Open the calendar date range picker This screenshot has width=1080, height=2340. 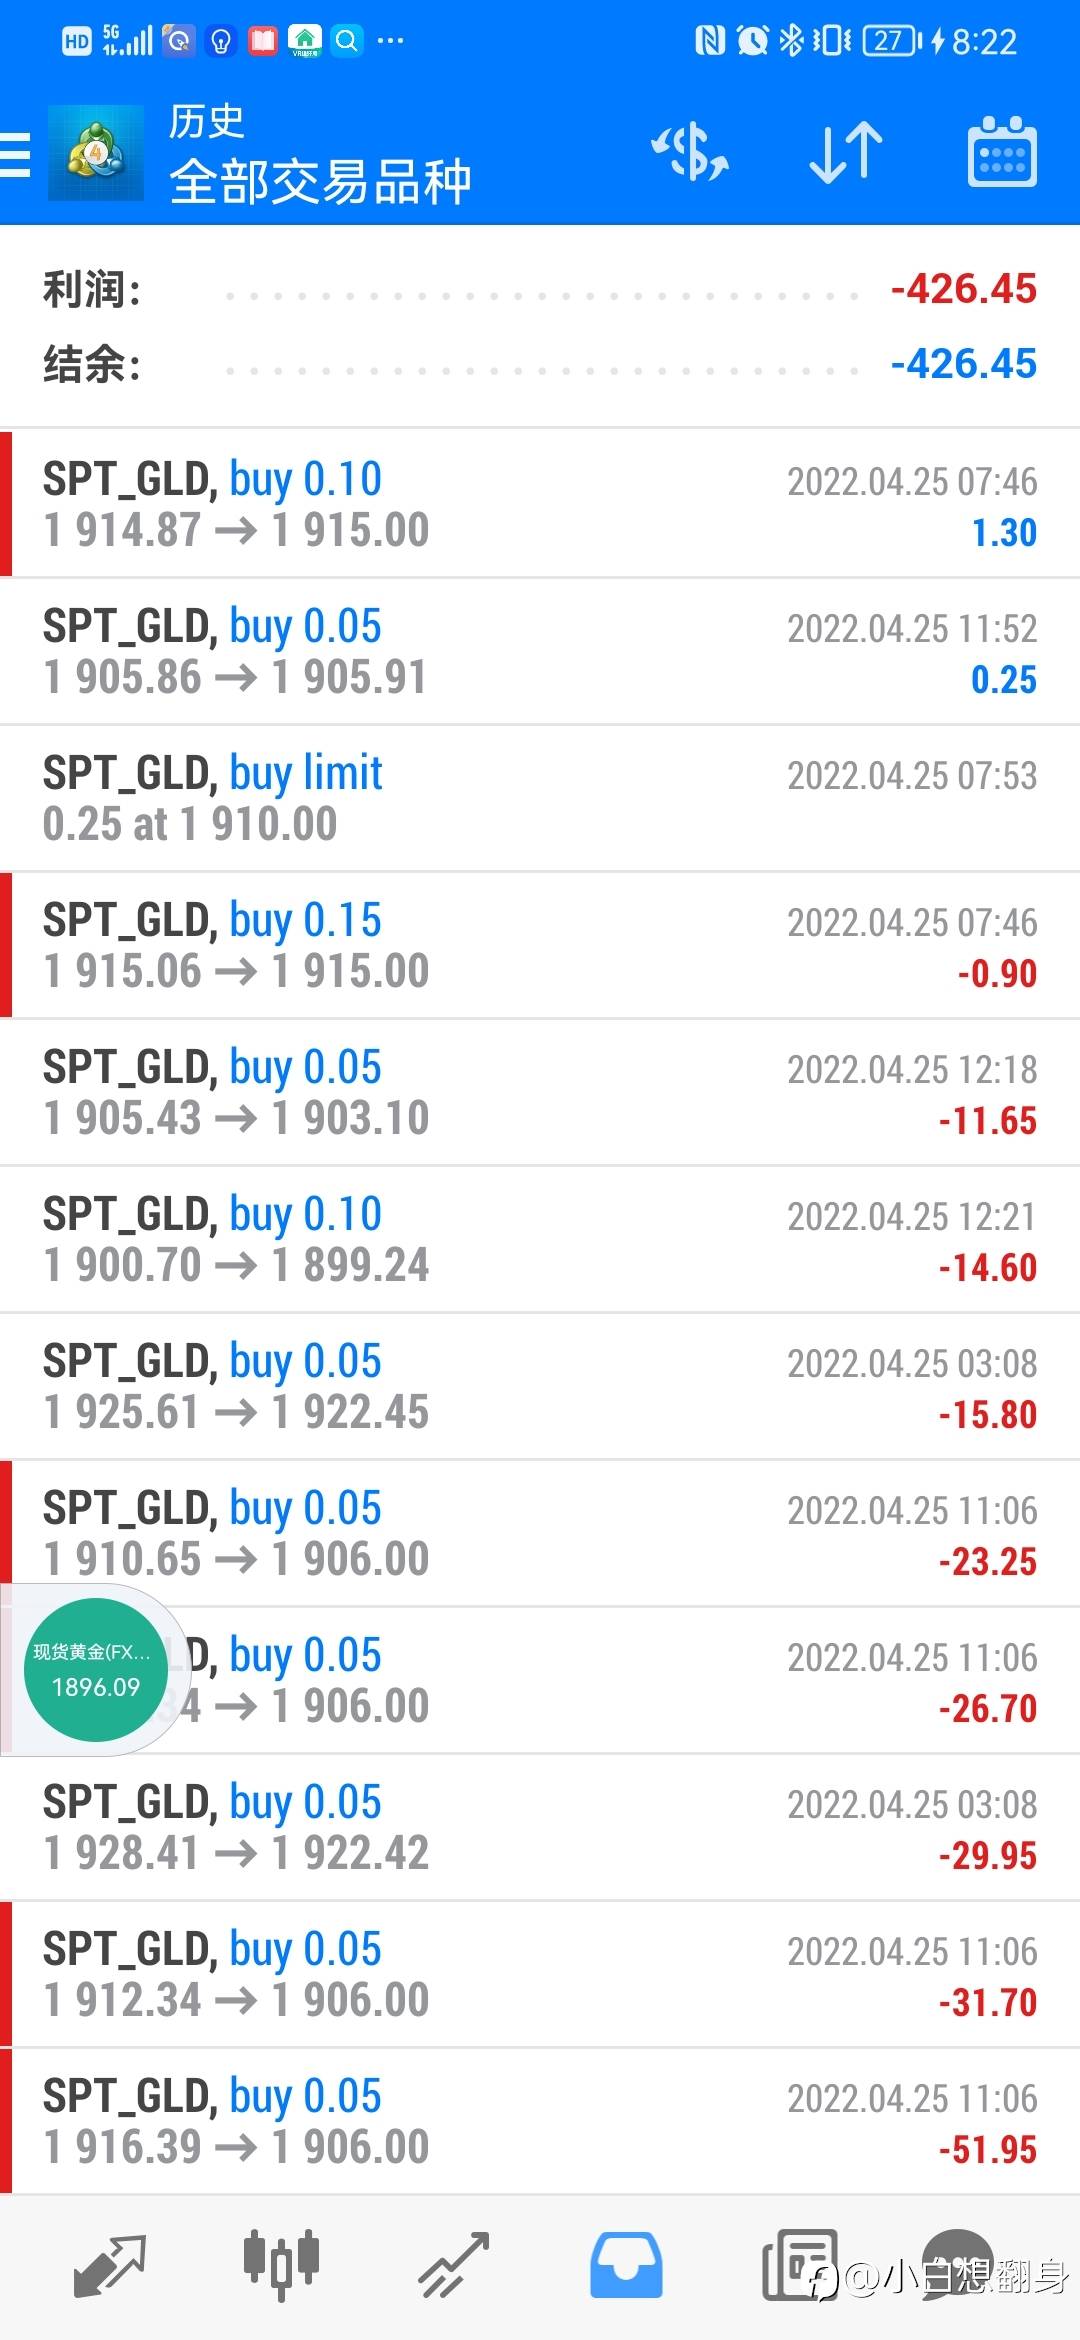click(x=1002, y=152)
